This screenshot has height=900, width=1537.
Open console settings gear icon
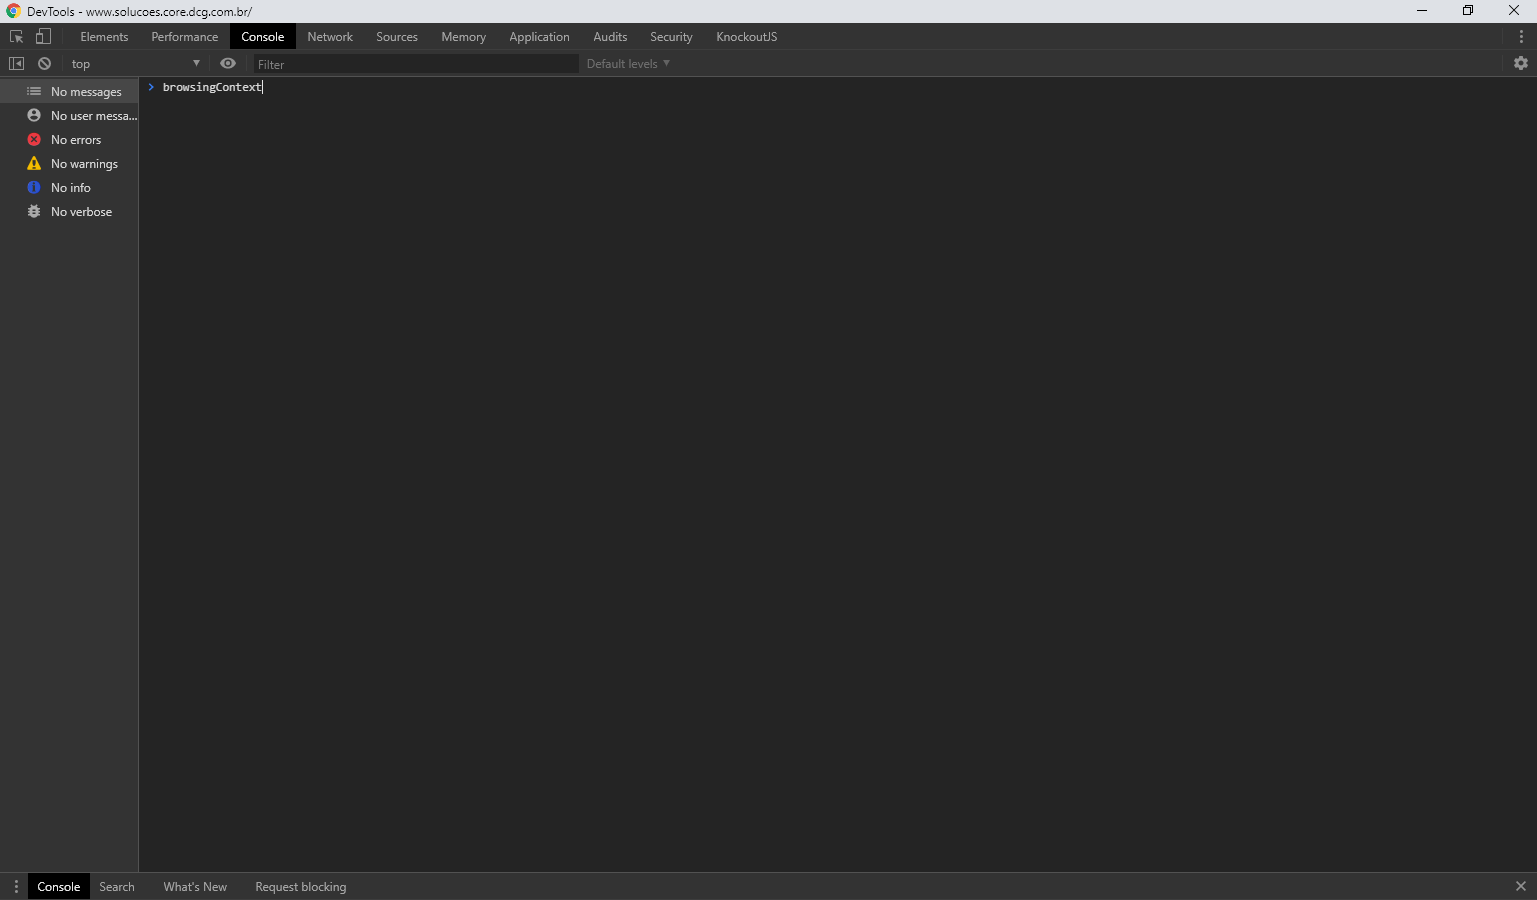coord(1521,63)
